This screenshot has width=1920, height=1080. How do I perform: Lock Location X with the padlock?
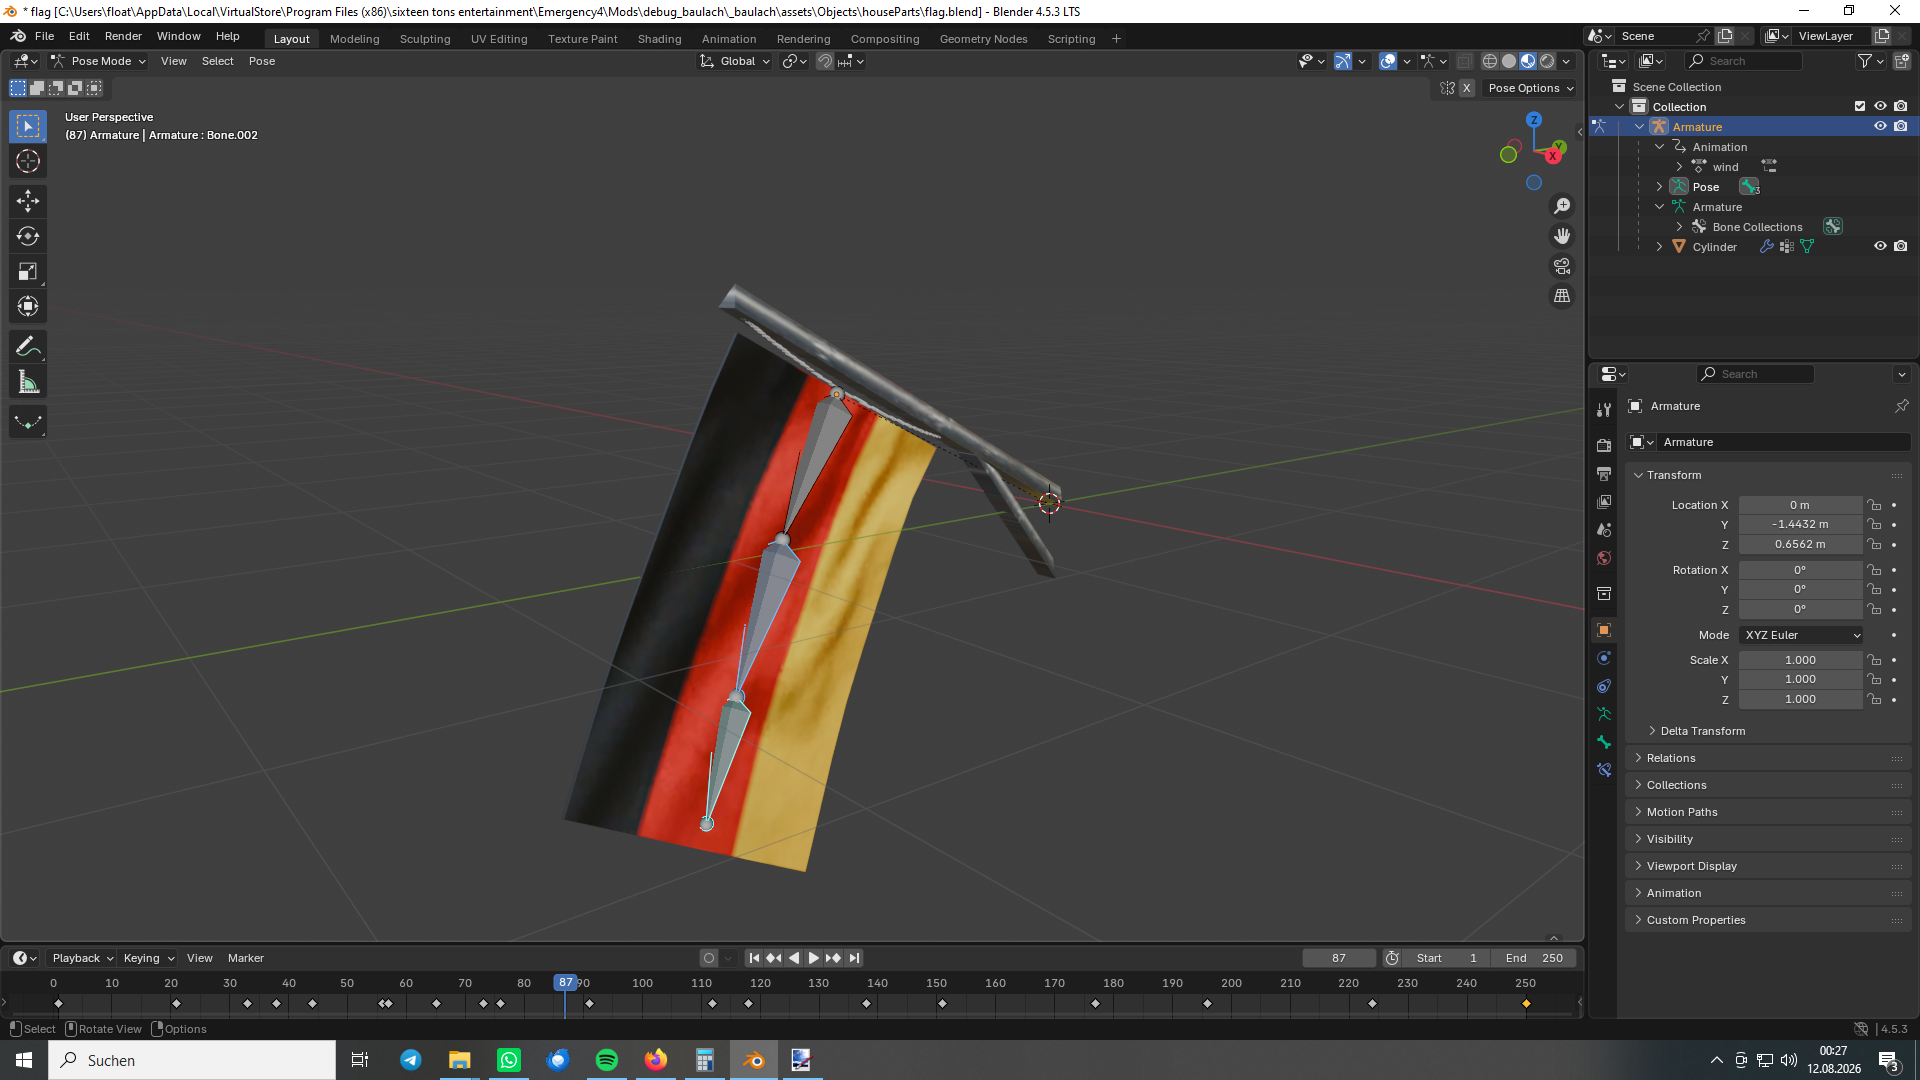point(1875,505)
